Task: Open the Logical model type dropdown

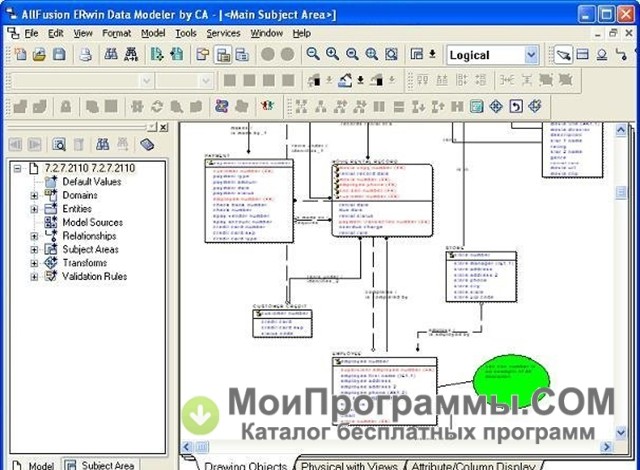Action: [531, 55]
